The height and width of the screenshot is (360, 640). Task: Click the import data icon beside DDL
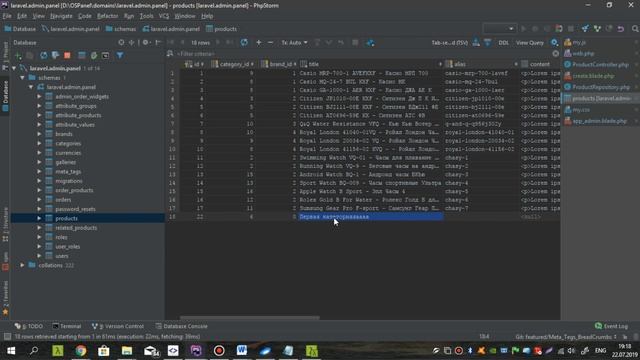(x=487, y=42)
